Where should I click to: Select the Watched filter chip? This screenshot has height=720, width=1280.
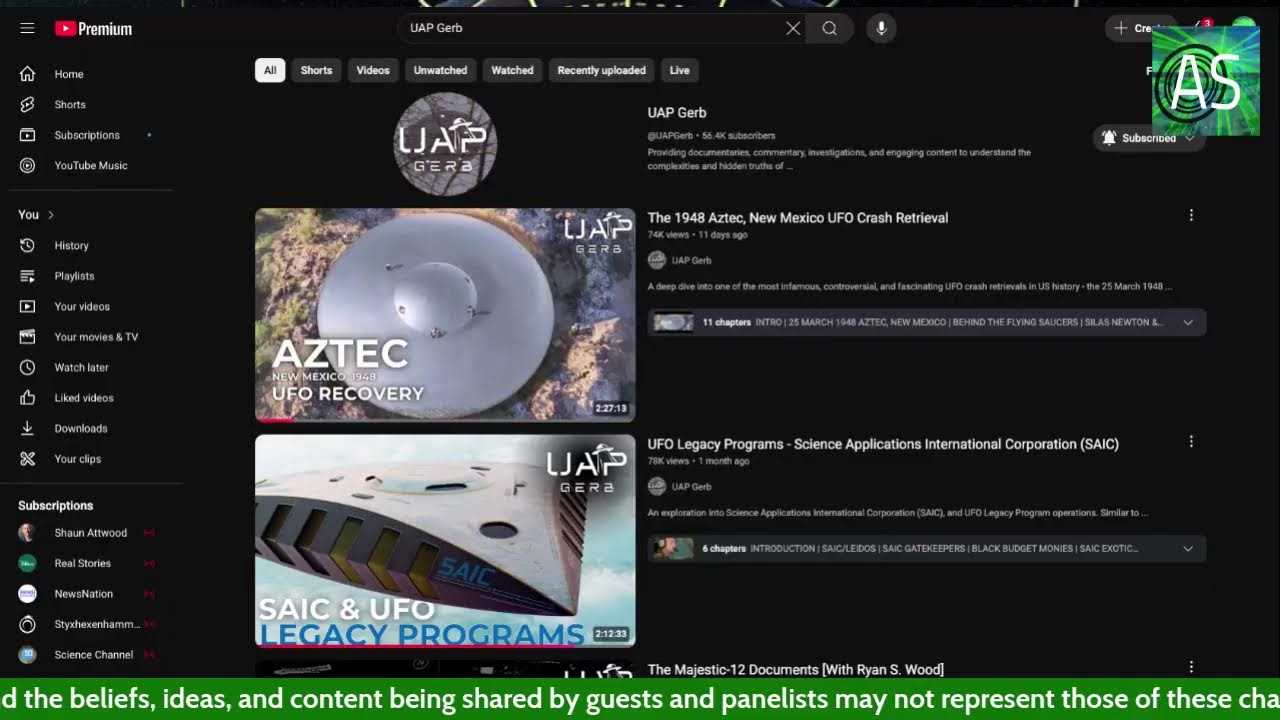[512, 70]
